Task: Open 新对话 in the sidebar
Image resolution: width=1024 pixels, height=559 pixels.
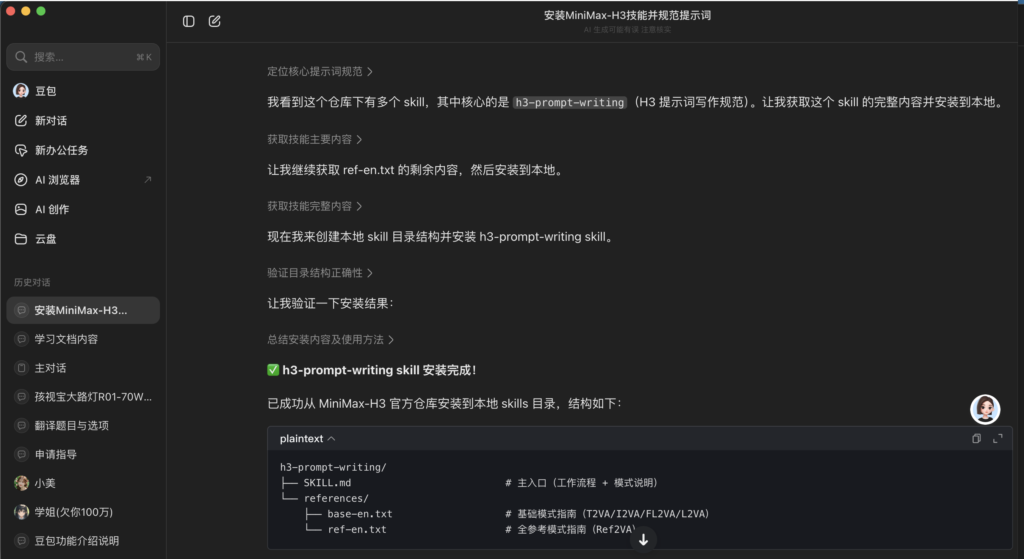Action: click(x=83, y=120)
